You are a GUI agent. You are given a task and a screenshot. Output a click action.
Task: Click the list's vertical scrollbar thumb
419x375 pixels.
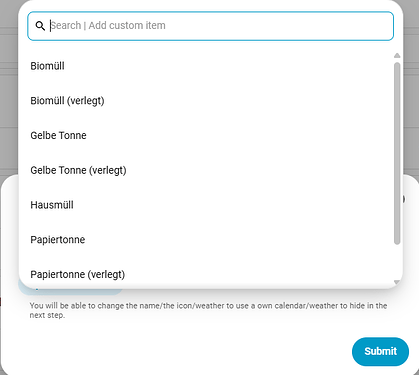397,153
